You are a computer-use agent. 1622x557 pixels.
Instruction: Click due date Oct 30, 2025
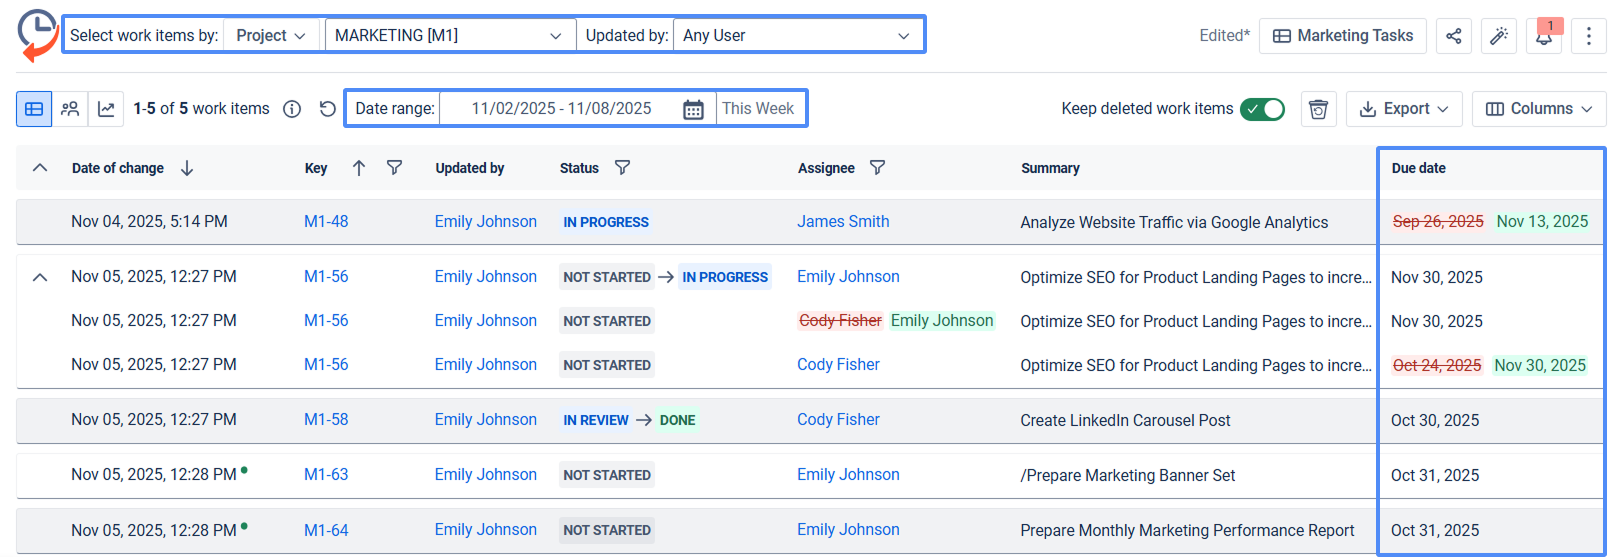(1435, 420)
